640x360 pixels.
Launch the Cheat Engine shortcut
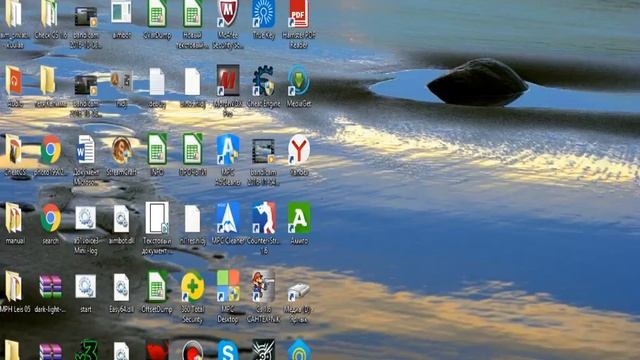263,80
